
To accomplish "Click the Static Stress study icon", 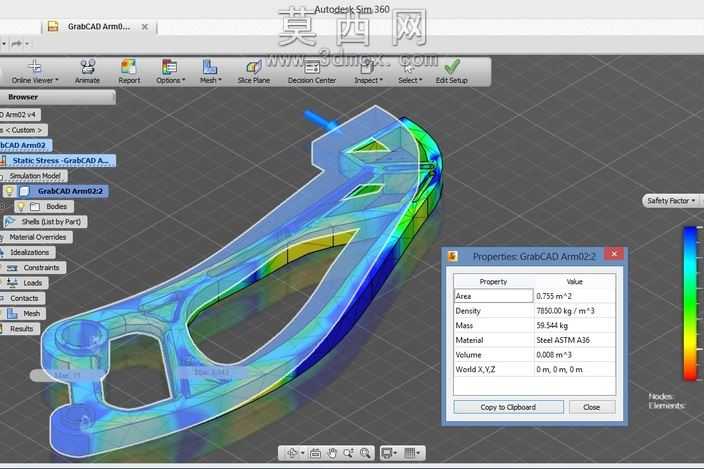I will coord(4,161).
